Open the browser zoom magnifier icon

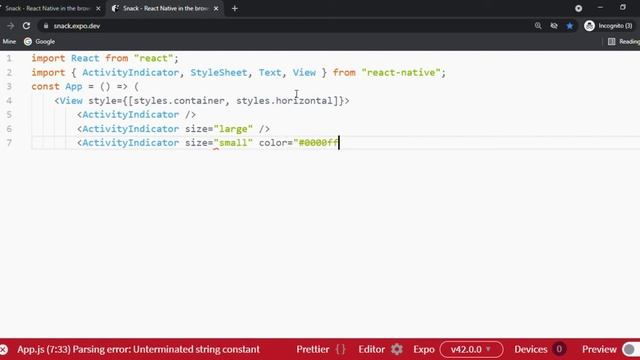[538, 26]
